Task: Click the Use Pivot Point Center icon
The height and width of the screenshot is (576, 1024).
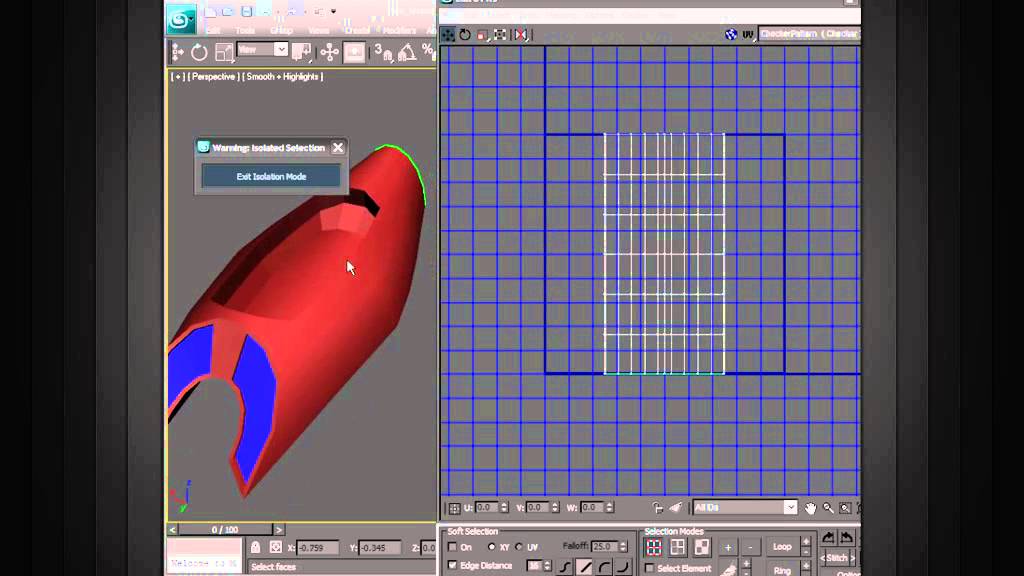Action: coord(301,52)
